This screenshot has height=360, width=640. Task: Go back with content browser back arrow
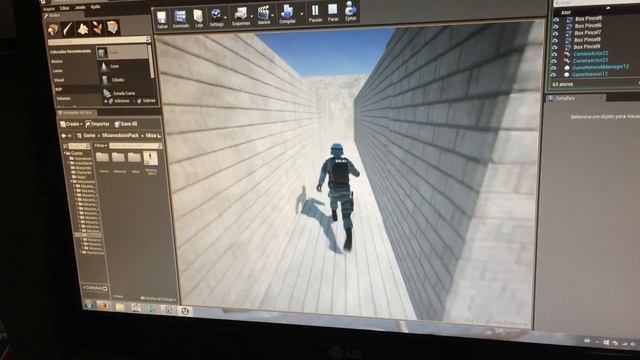click(63, 136)
